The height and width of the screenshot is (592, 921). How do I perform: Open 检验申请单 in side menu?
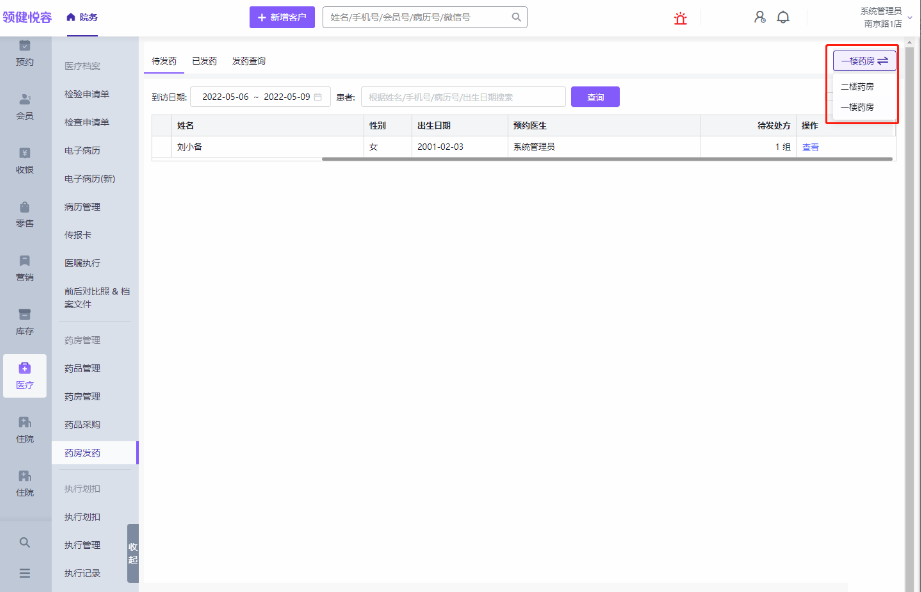click(x=87, y=94)
